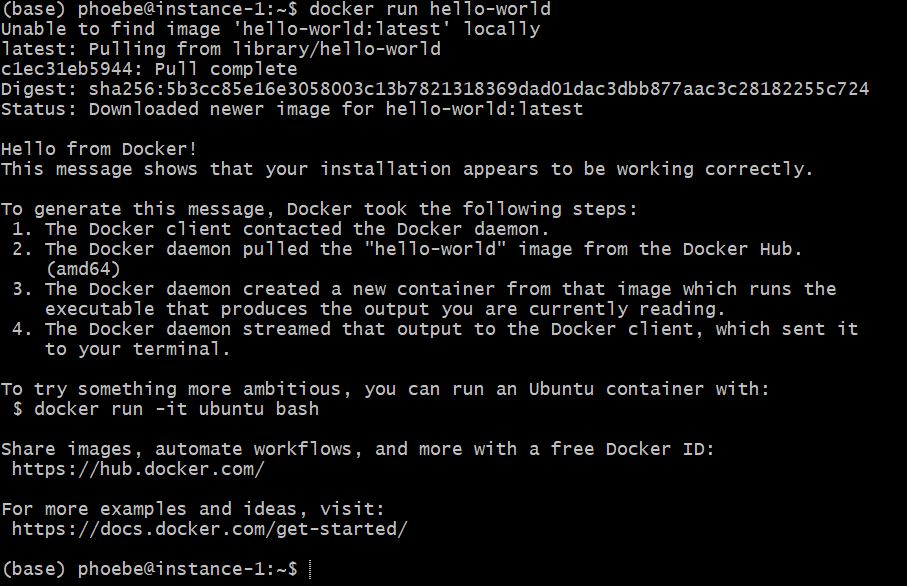Click 'For more examples and ideas' line
The image size is (907, 586).
(193, 509)
